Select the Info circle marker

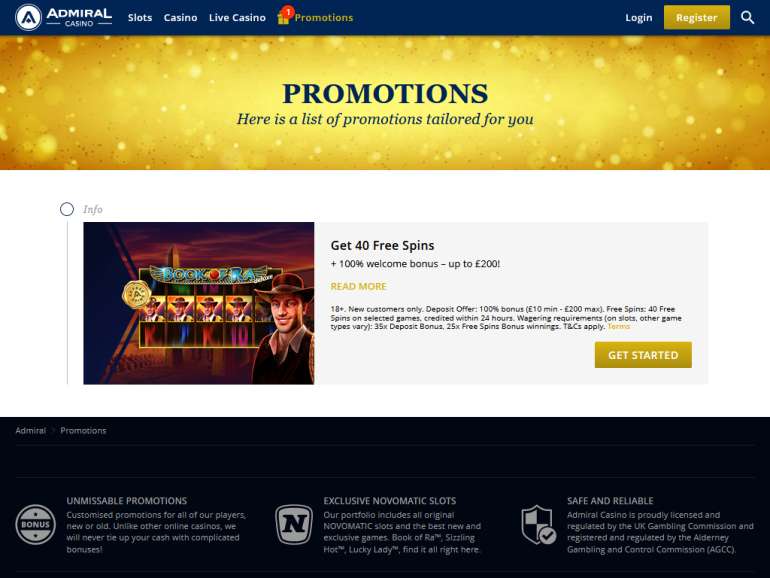[x=67, y=209]
